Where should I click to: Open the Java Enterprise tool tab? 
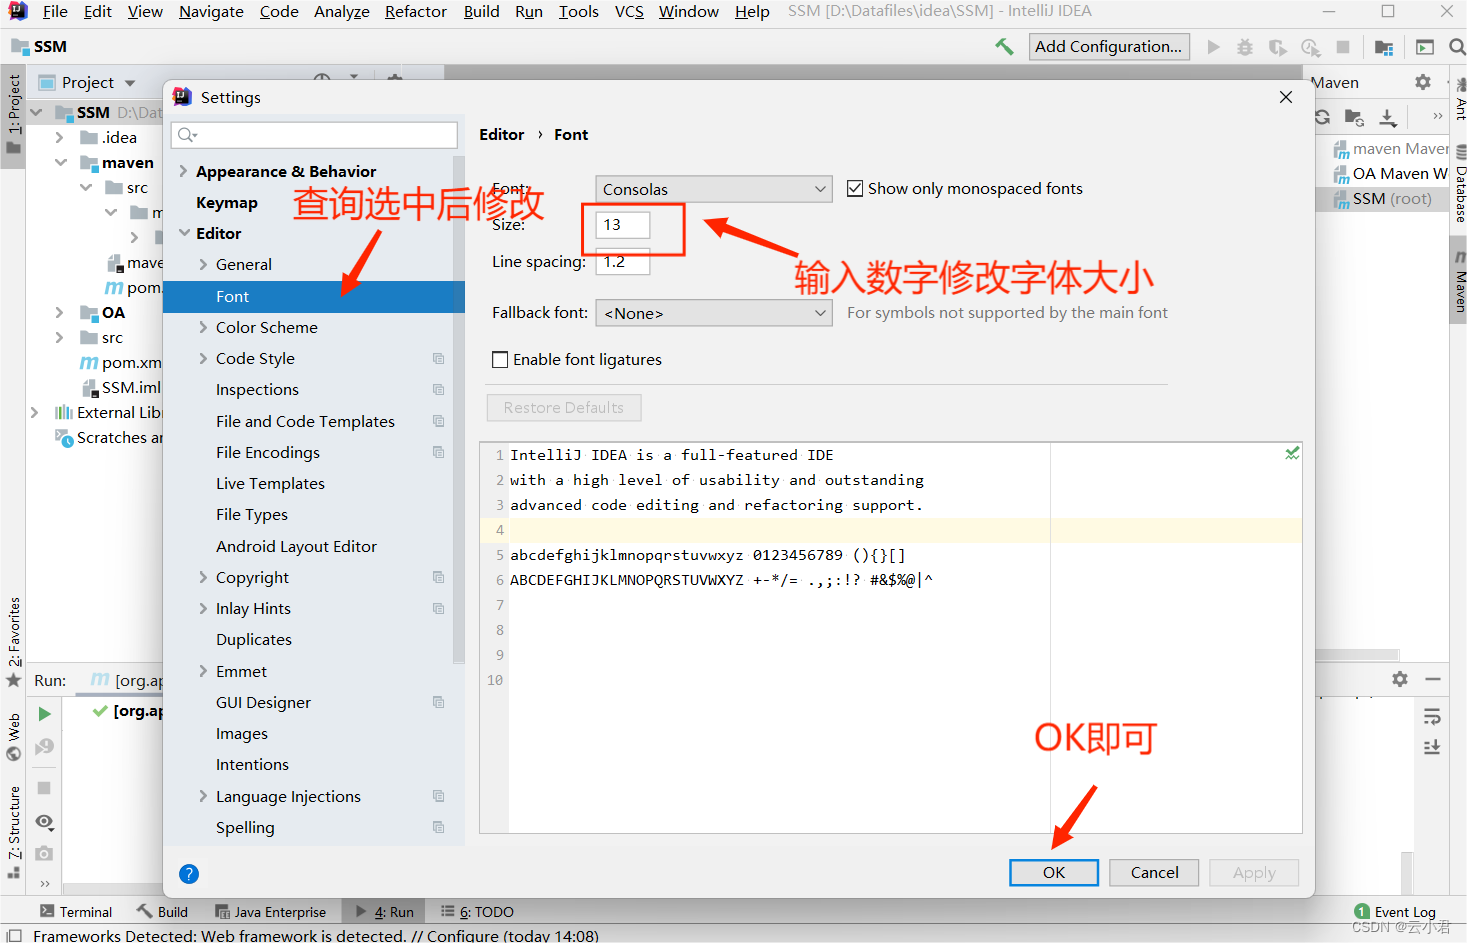click(x=270, y=912)
